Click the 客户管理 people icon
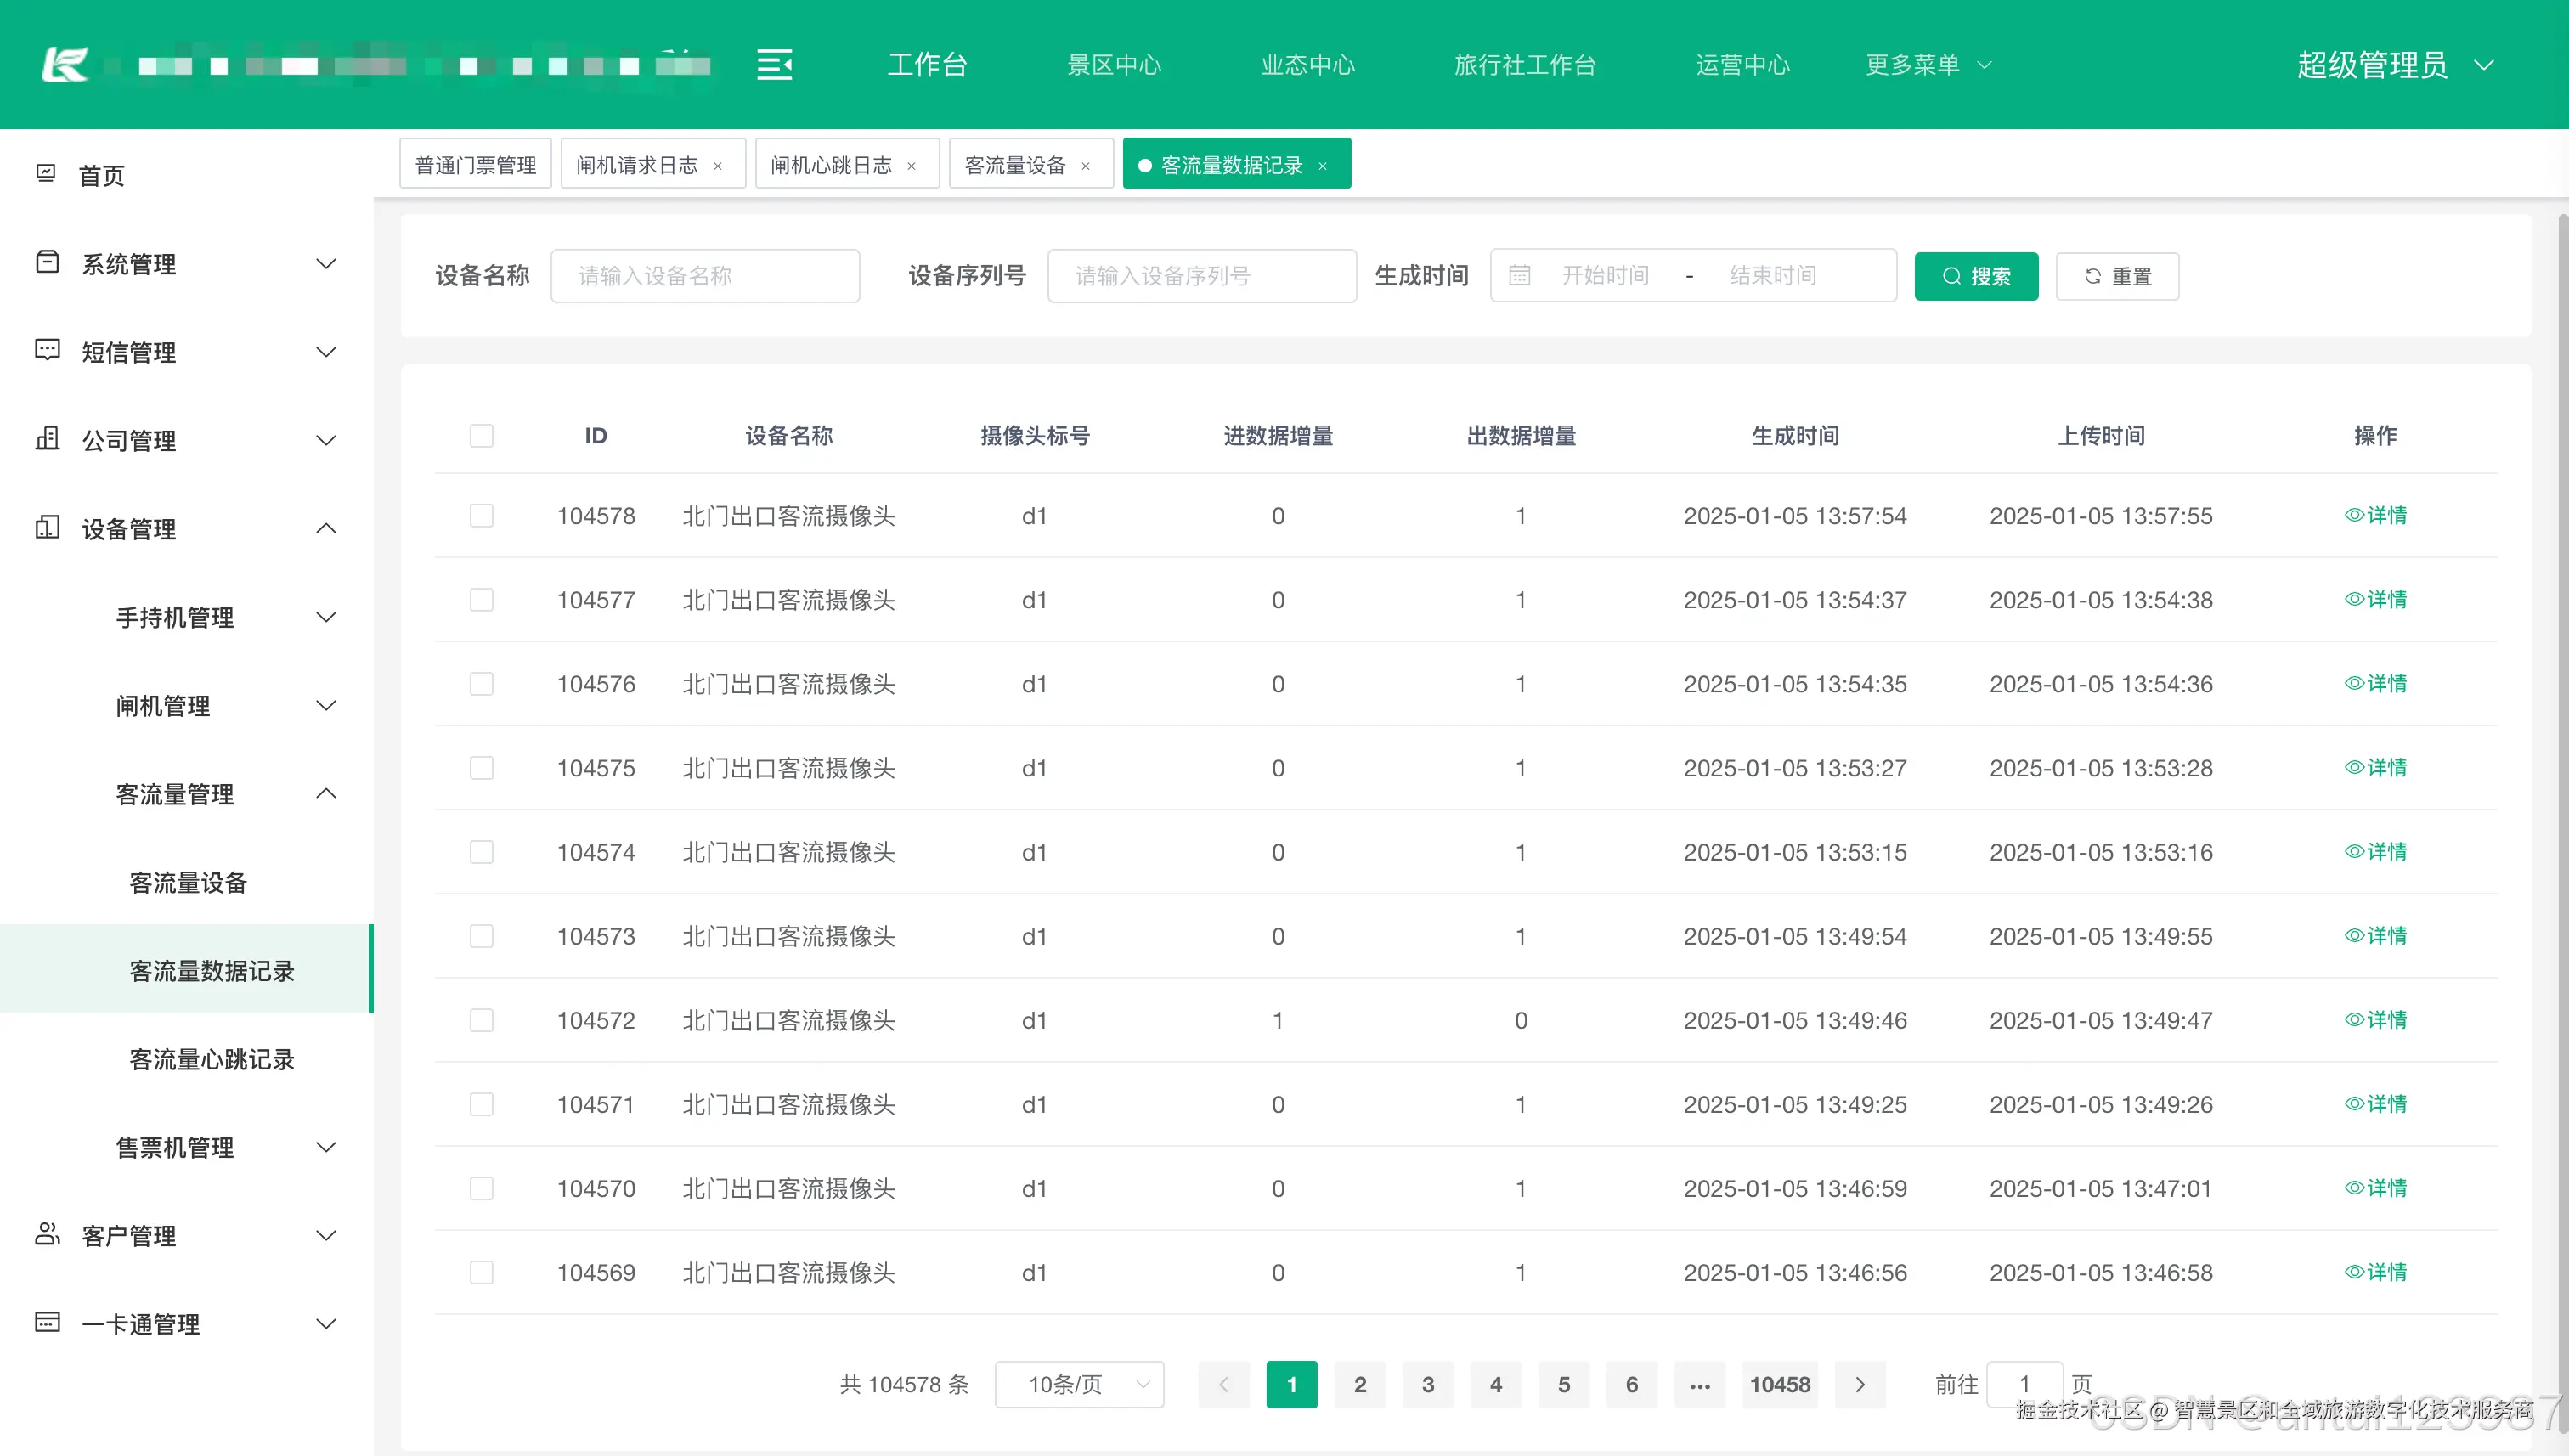 point(47,1234)
